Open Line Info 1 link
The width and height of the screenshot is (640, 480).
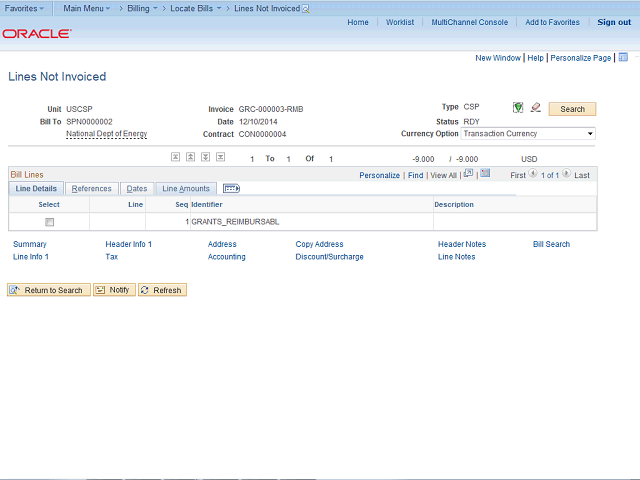coord(31,257)
